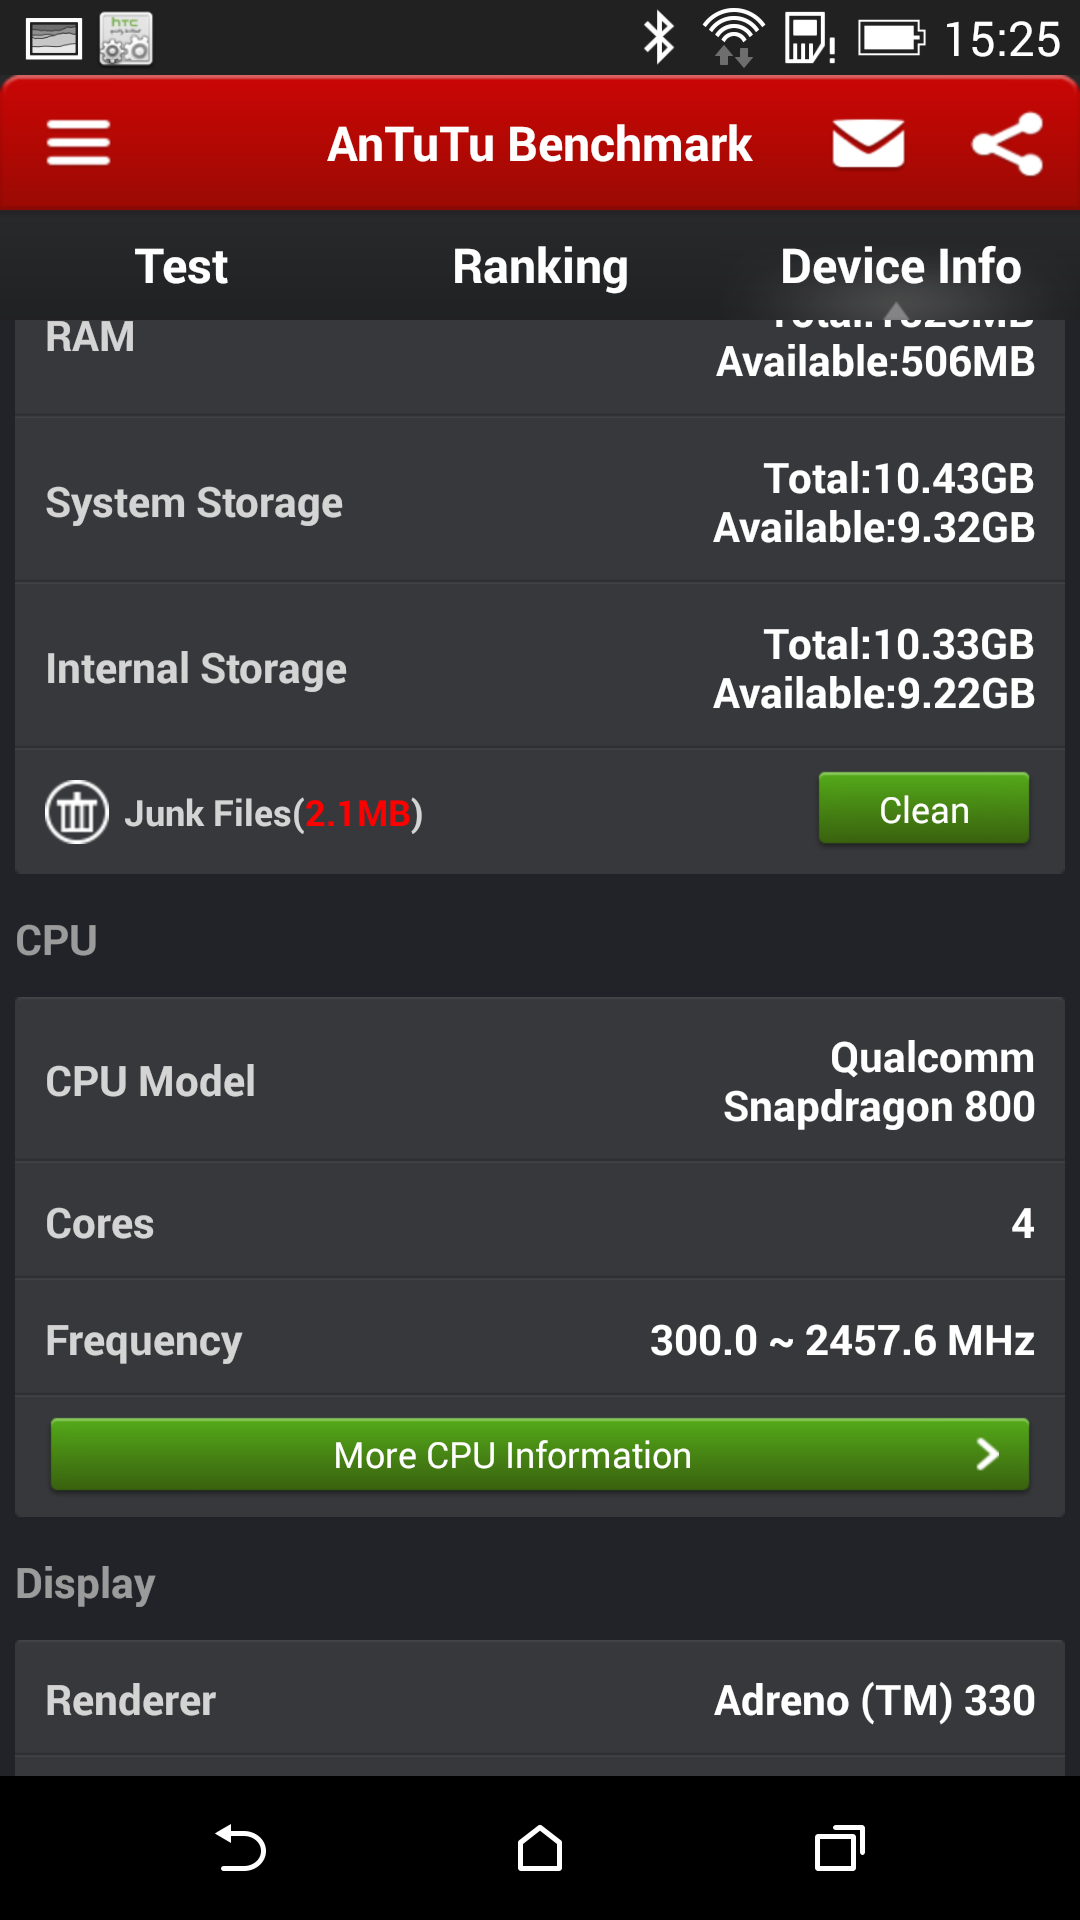Tap the screenshot notification icon
The width and height of the screenshot is (1080, 1920).
click(54, 40)
